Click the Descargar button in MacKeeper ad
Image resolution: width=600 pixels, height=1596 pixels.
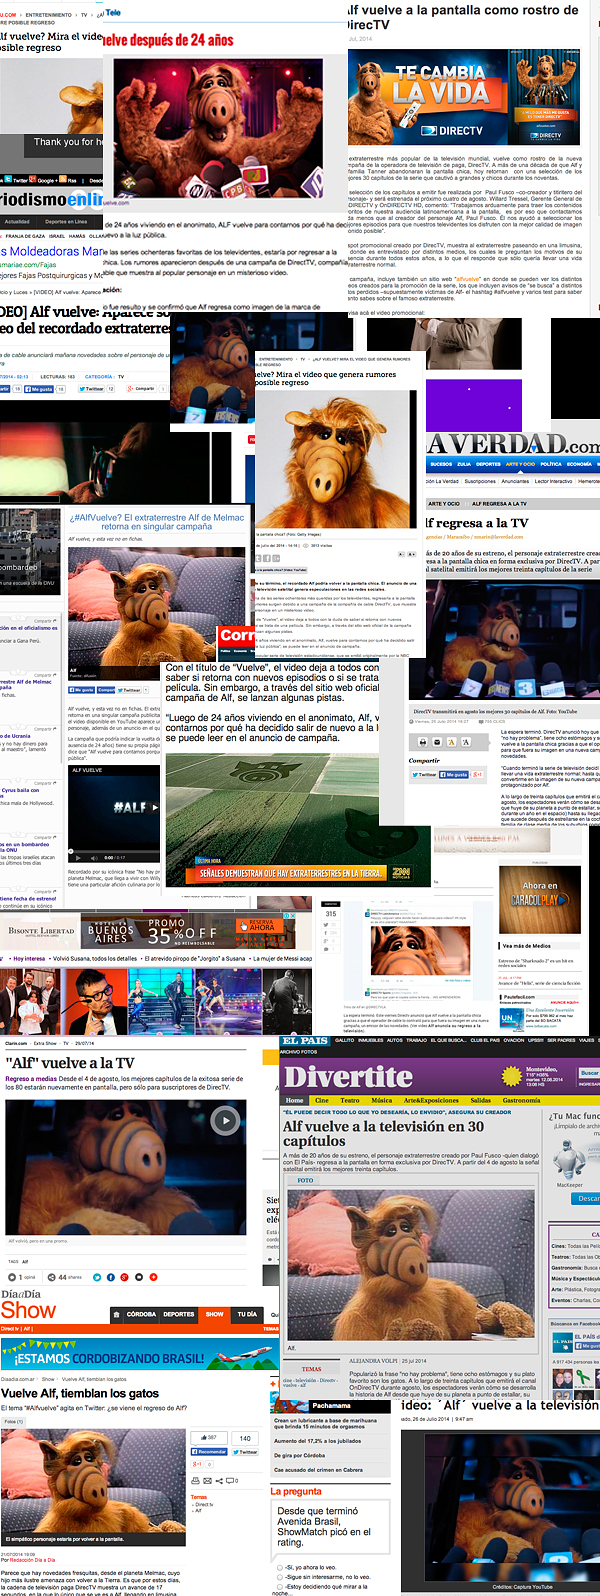point(588,1198)
